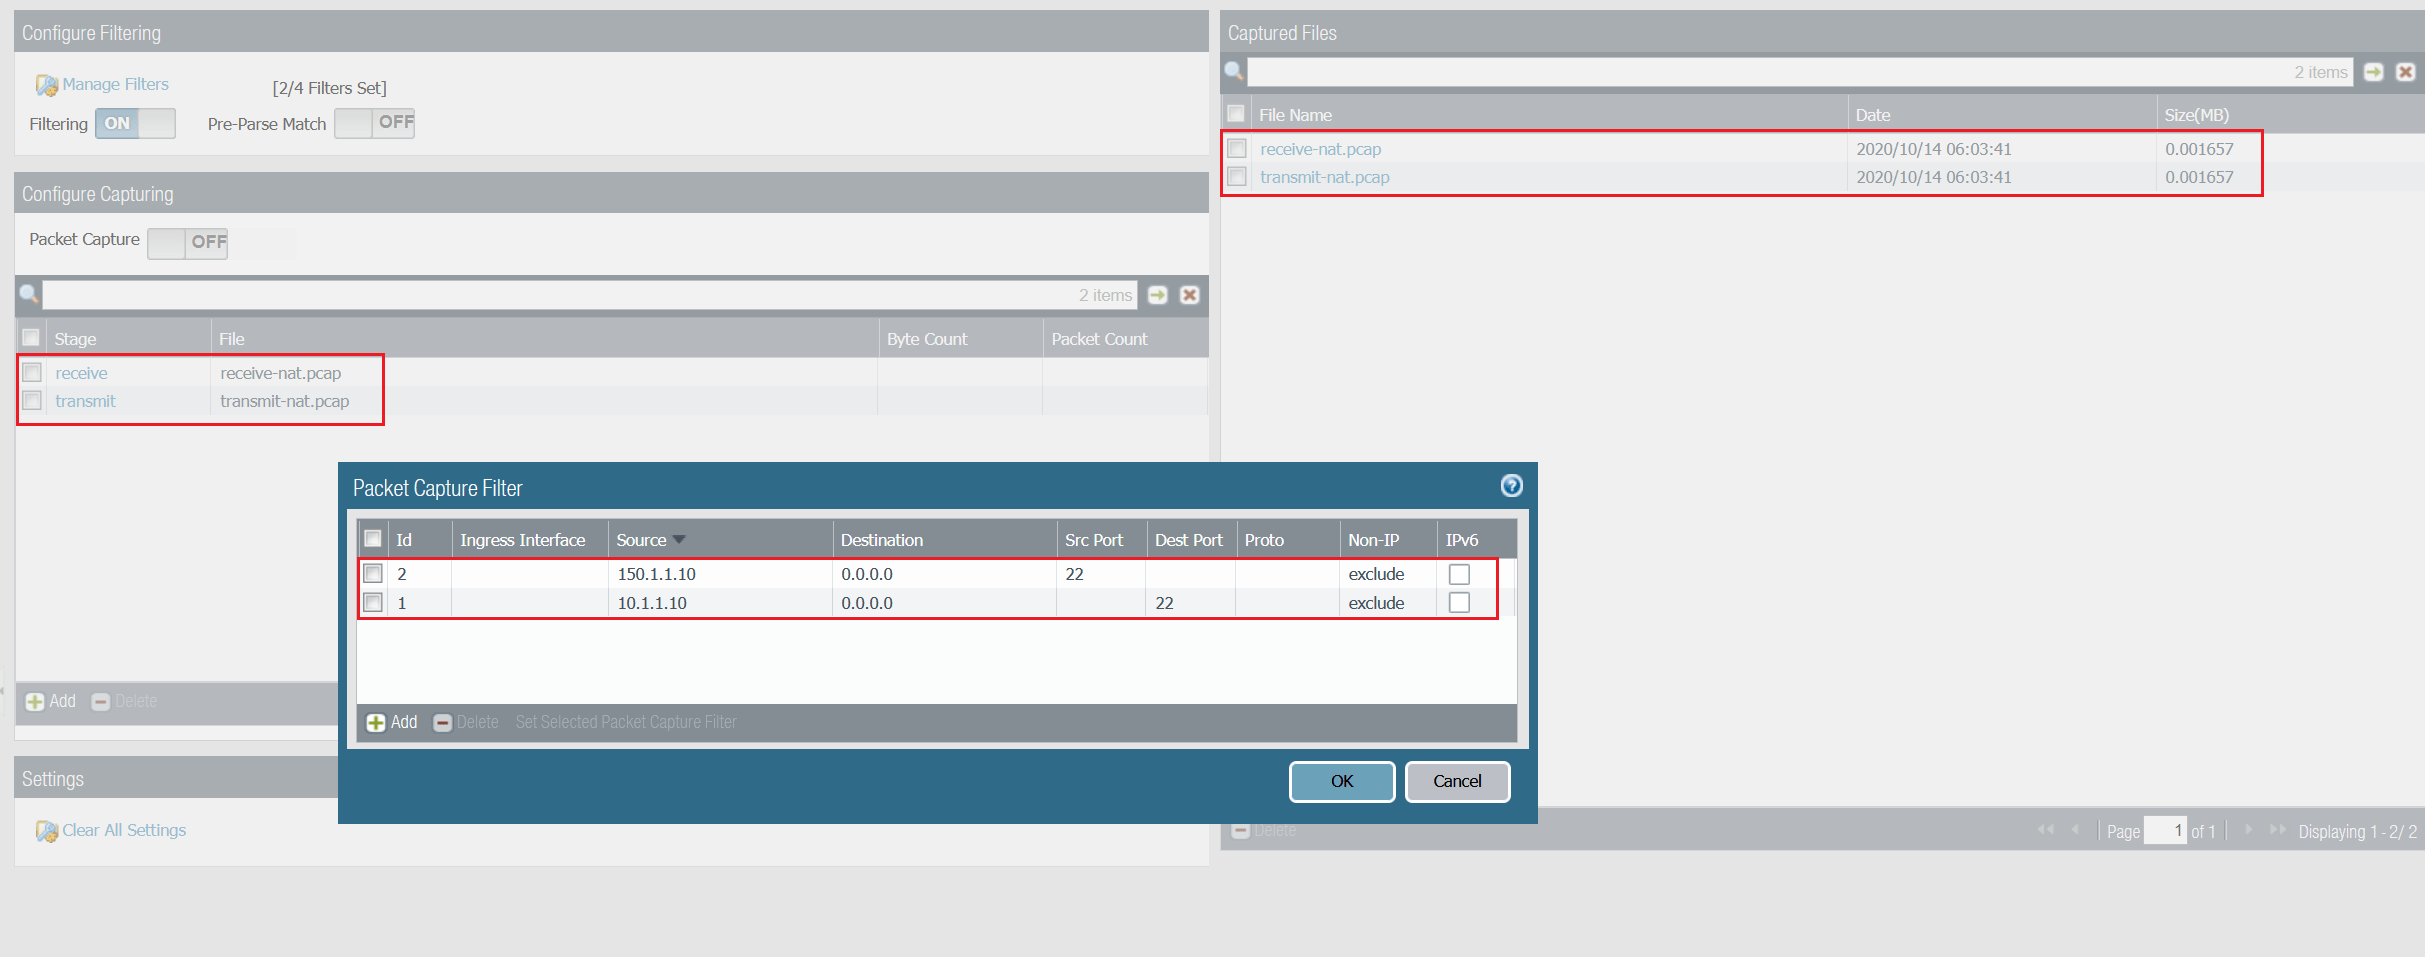
Task: Enable IPv6 for filter 150.1.1.10 row
Action: [x=1459, y=574]
